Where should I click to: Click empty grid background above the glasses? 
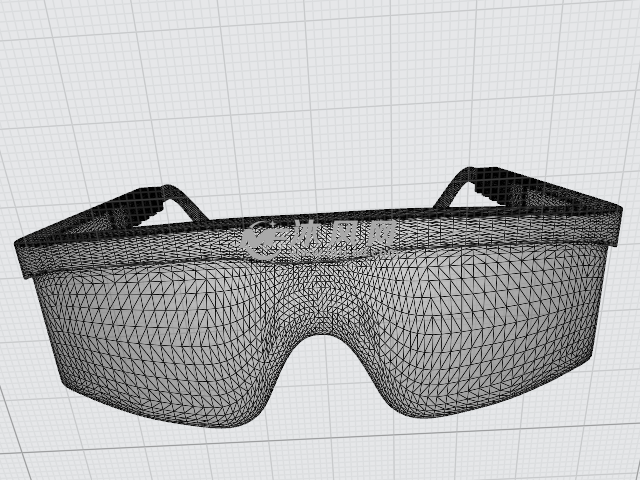320,80
